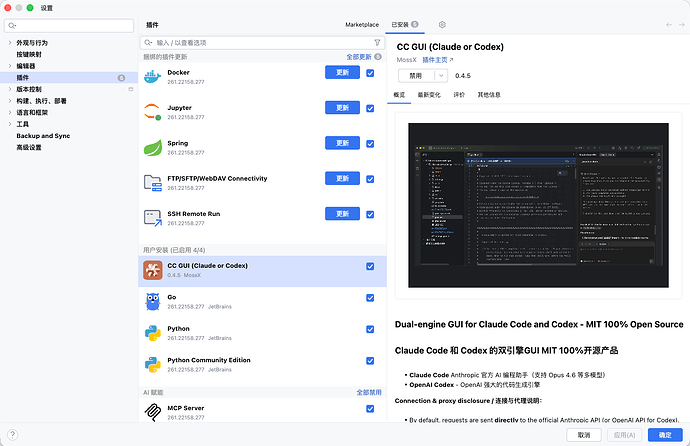
Task: Click the settings search field
Action: (69, 26)
